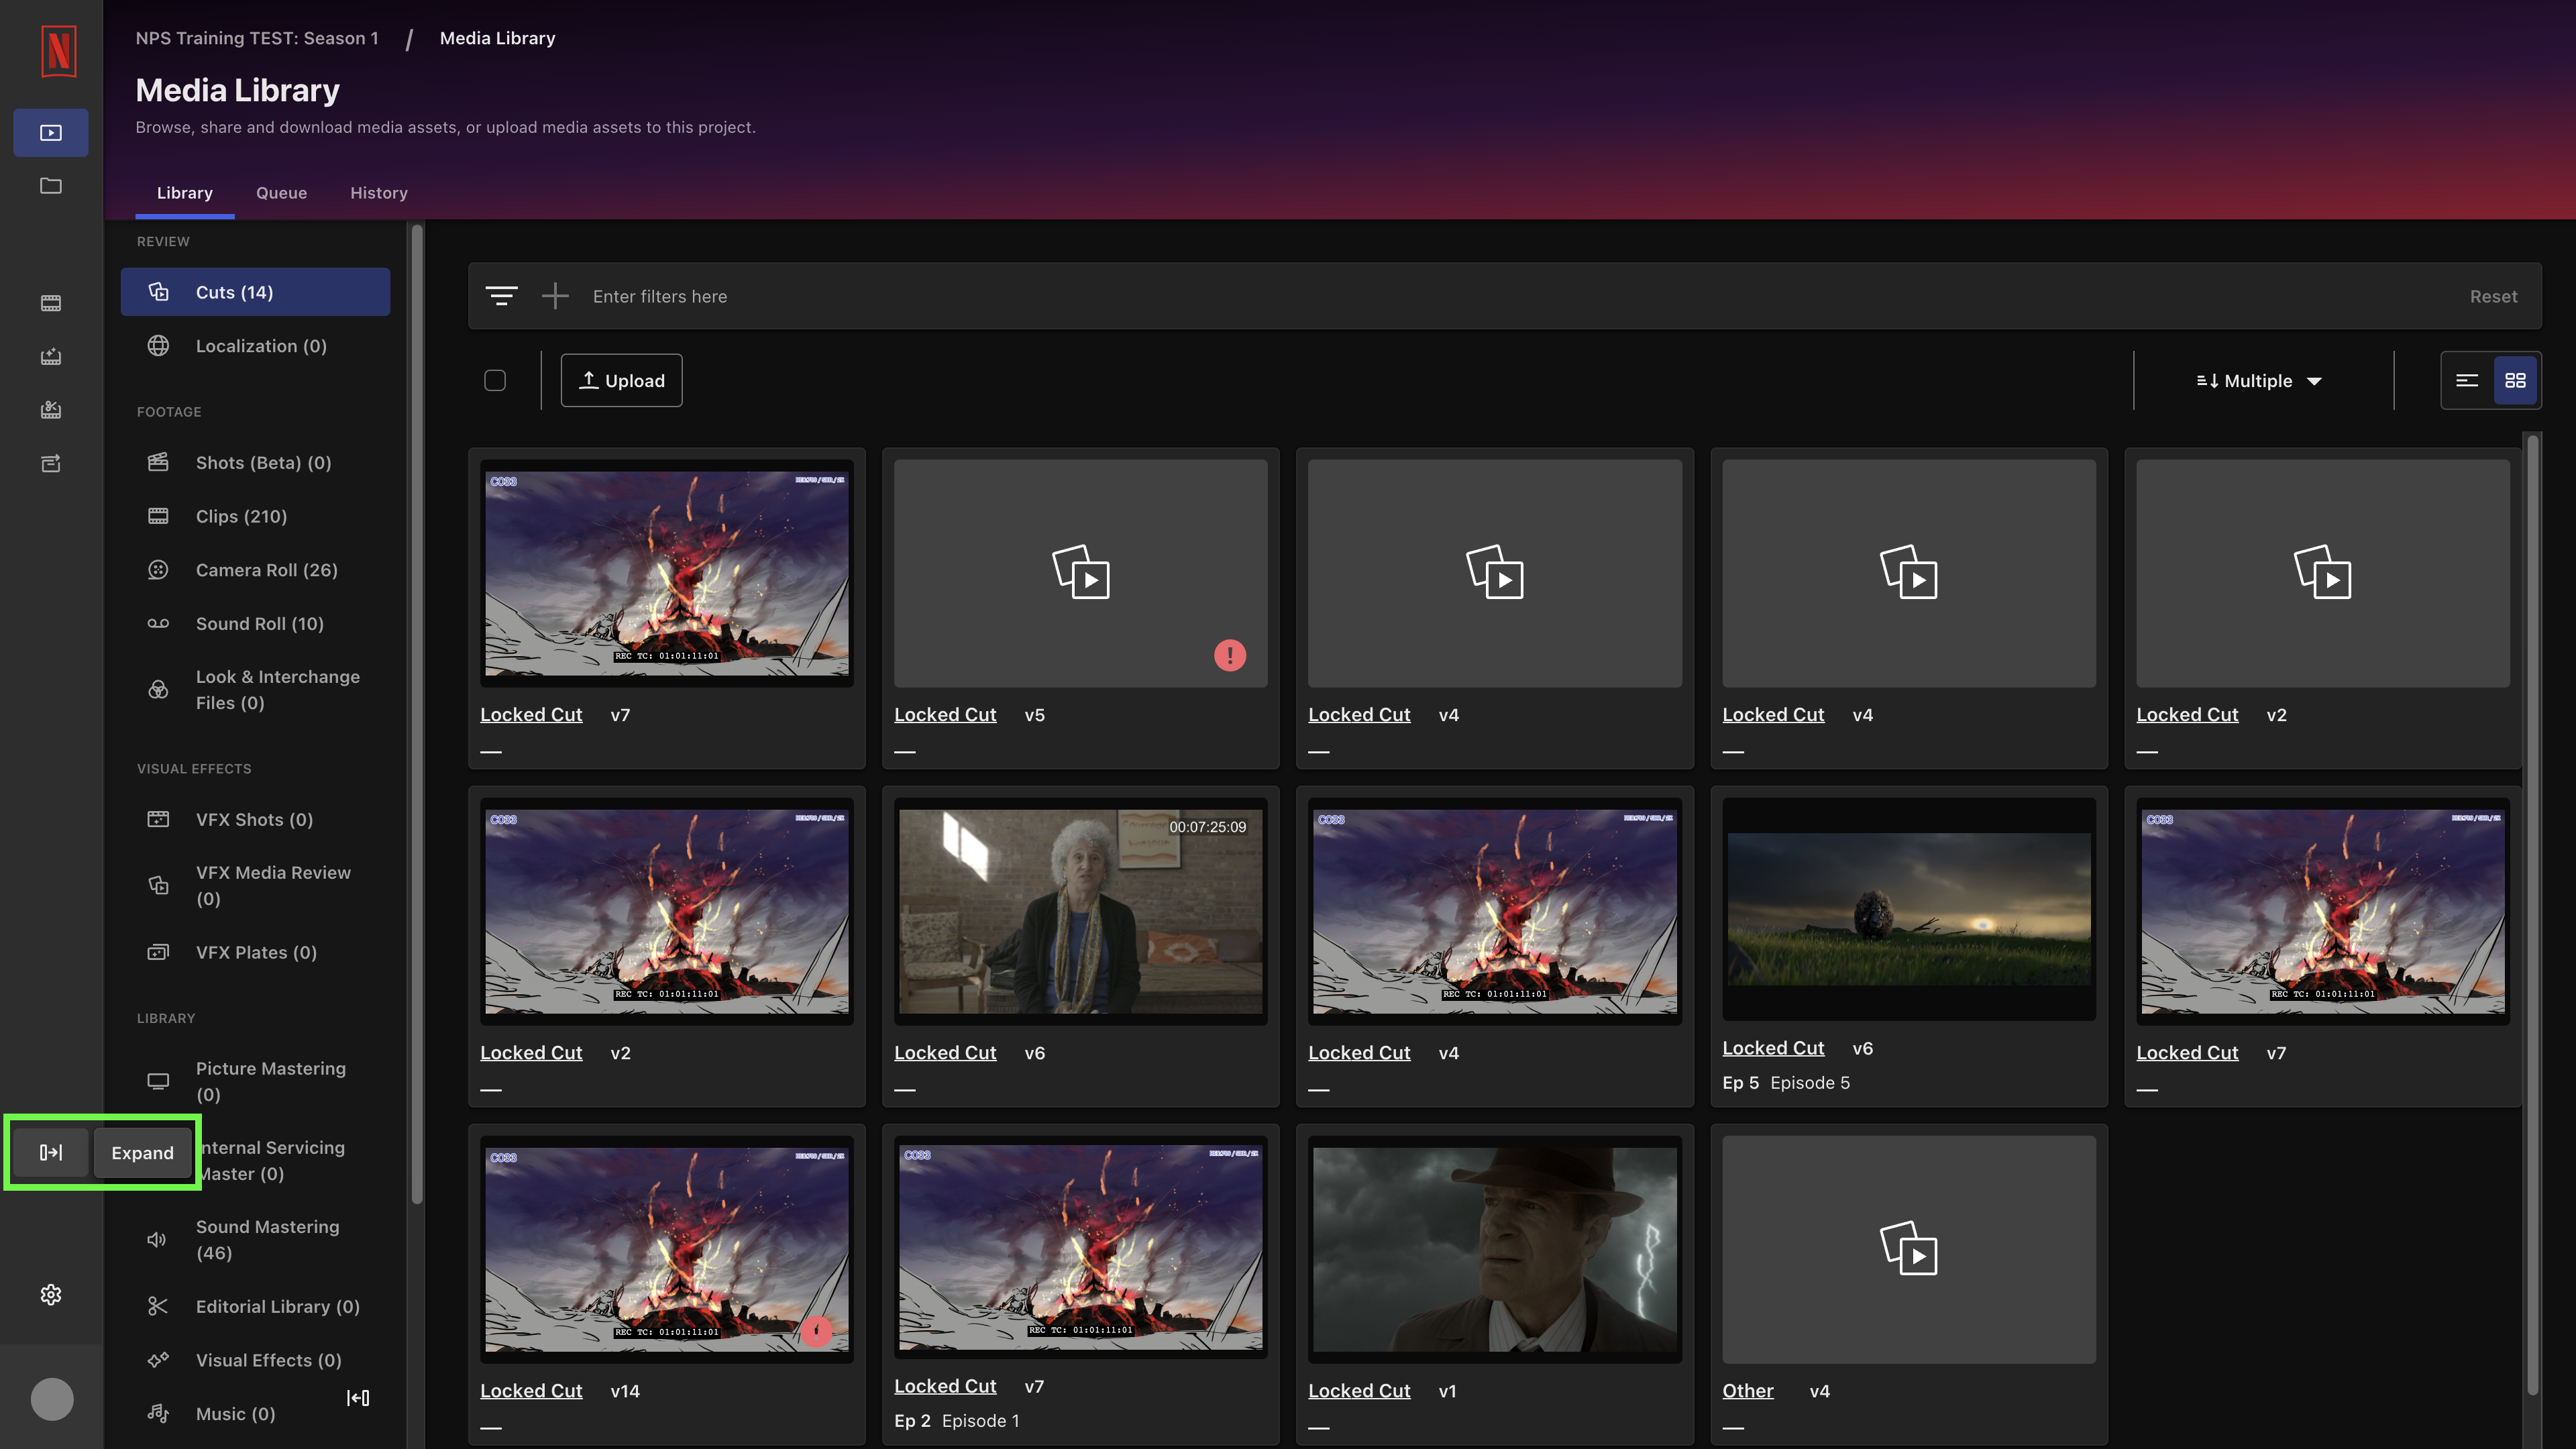The height and width of the screenshot is (1449, 2576).
Task: Click error badge on Locked Cut v5
Action: click(x=1230, y=656)
